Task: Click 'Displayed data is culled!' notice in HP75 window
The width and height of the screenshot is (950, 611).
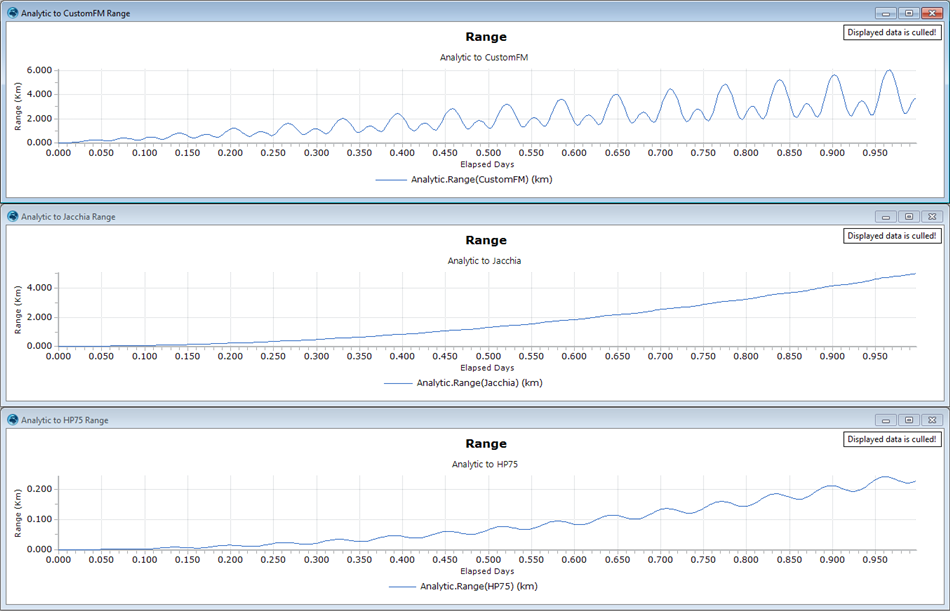Action: point(892,439)
